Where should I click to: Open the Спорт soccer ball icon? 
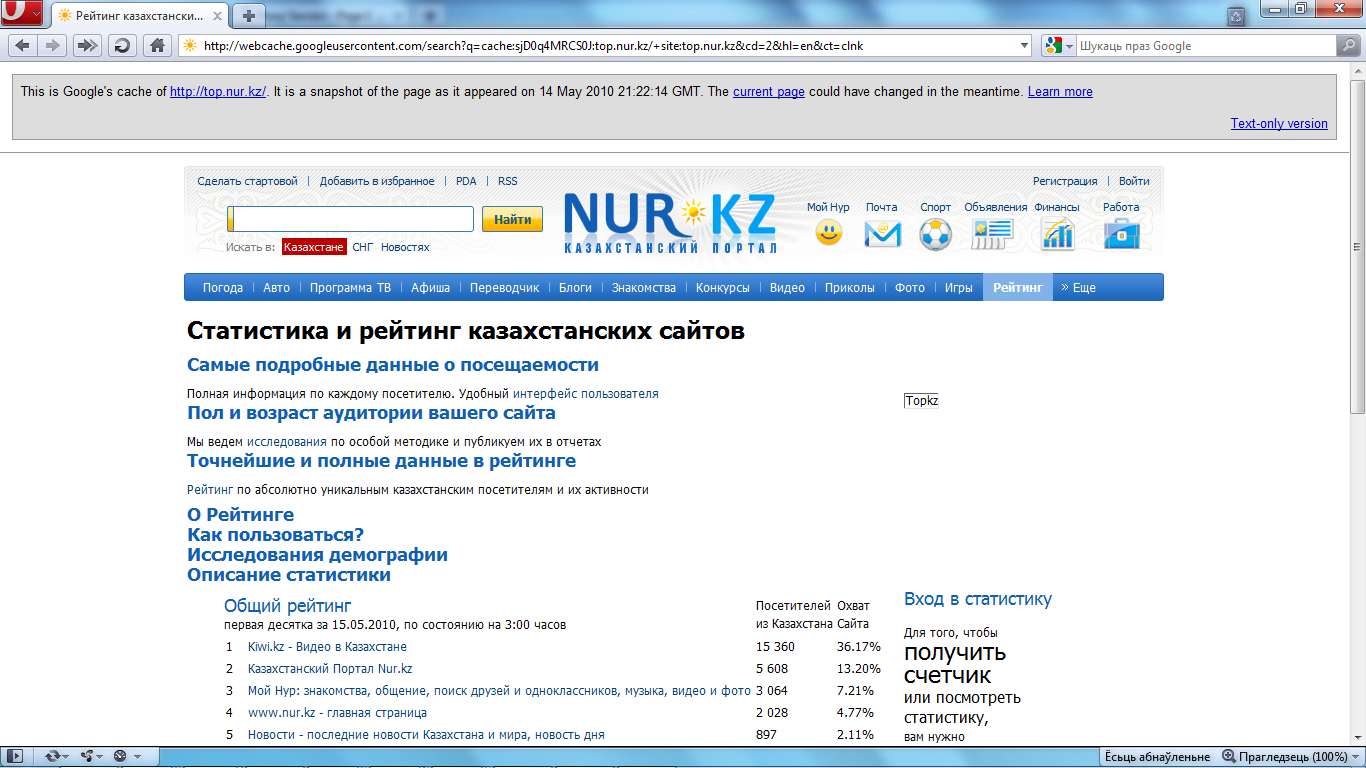936,234
